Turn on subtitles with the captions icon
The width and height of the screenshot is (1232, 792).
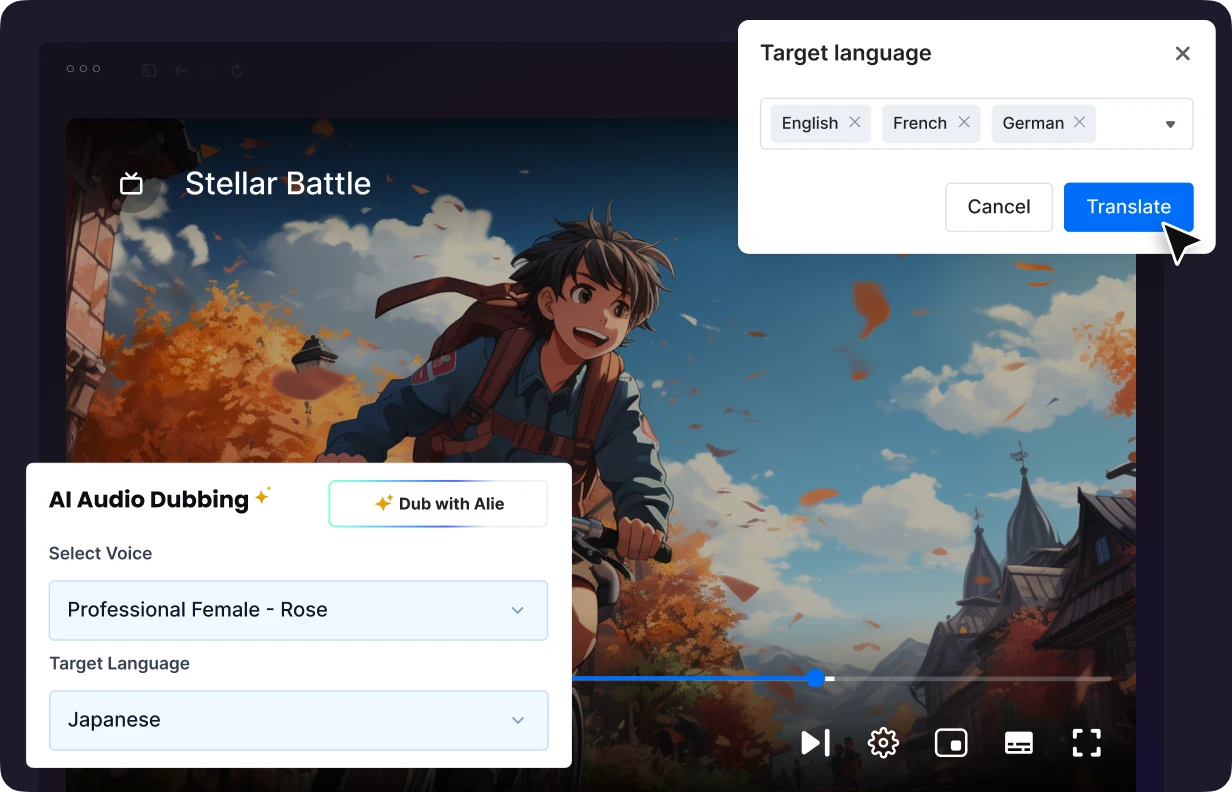(x=1019, y=743)
